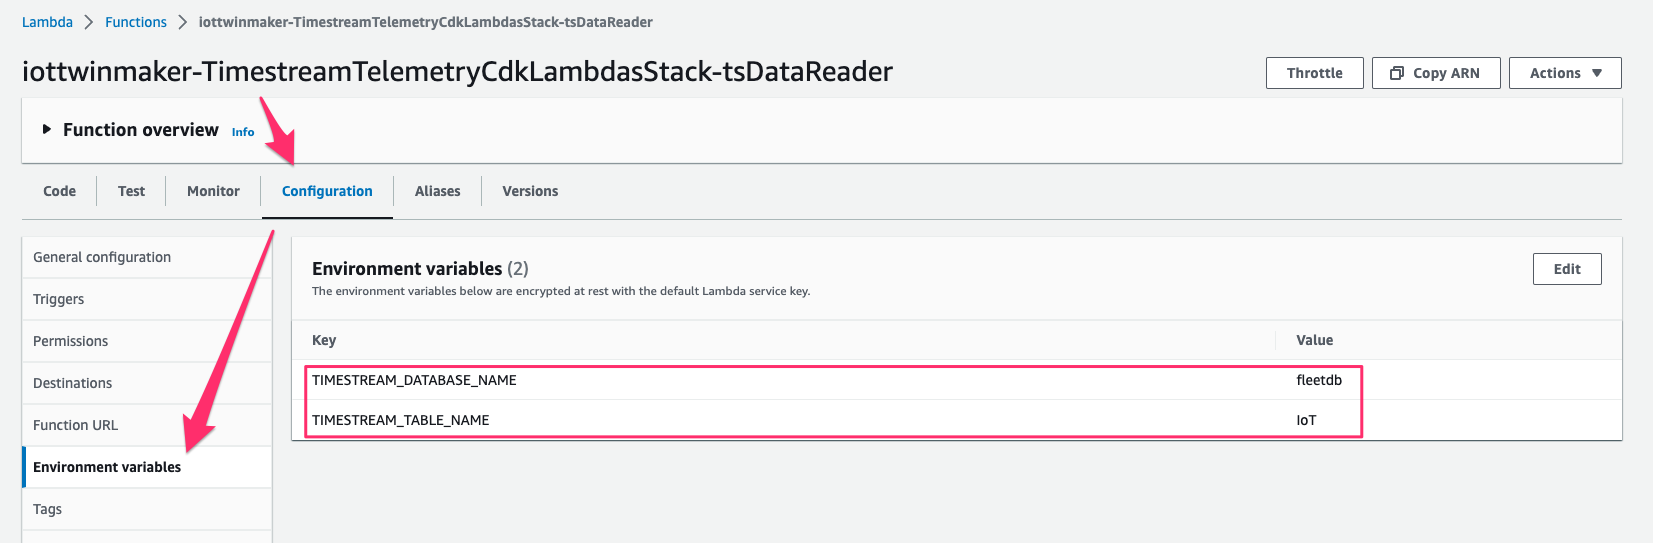Image resolution: width=1653 pixels, height=543 pixels.
Task: Click the copy icon on Copy ARN
Action: pyautogui.click(x=1397, y=73)
